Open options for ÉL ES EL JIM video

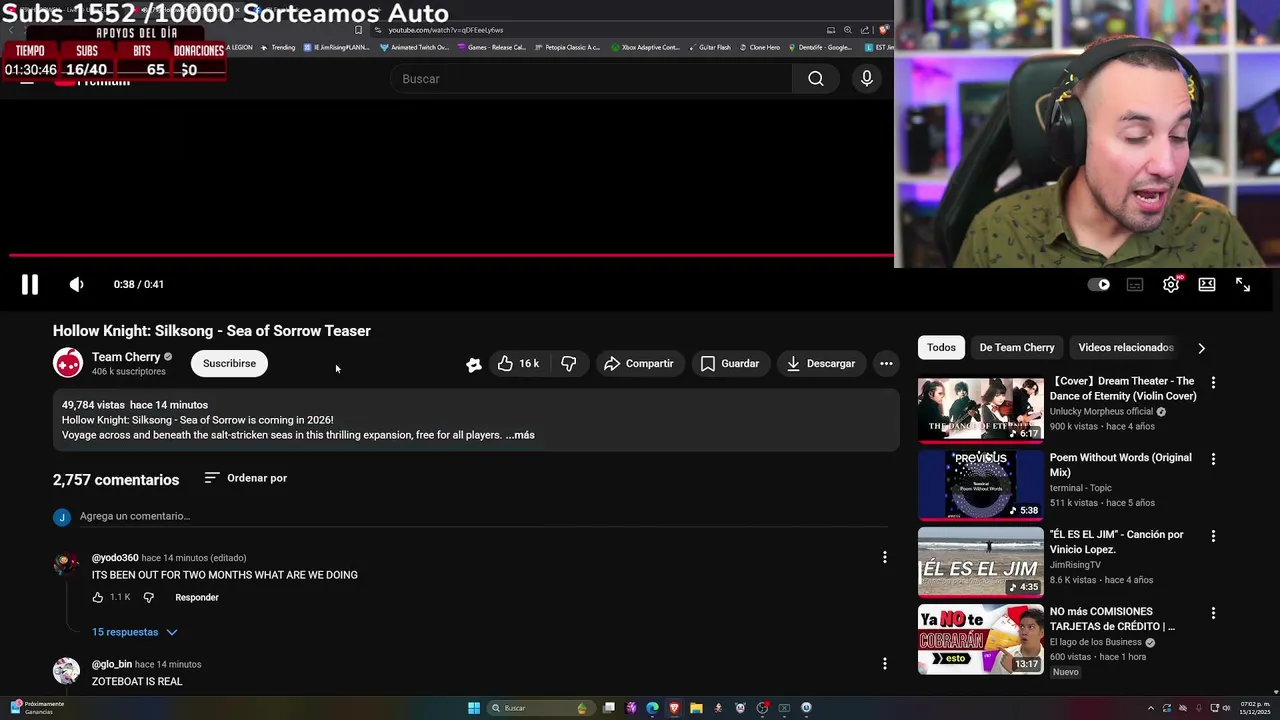pyautogui.click(x=1213, y=536)
